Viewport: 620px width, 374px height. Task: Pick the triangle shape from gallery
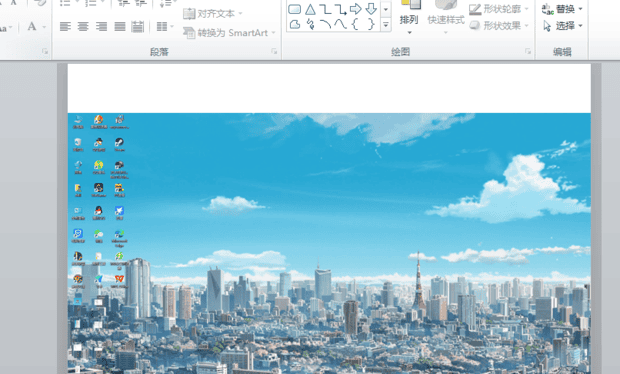[x=310, y=9]
